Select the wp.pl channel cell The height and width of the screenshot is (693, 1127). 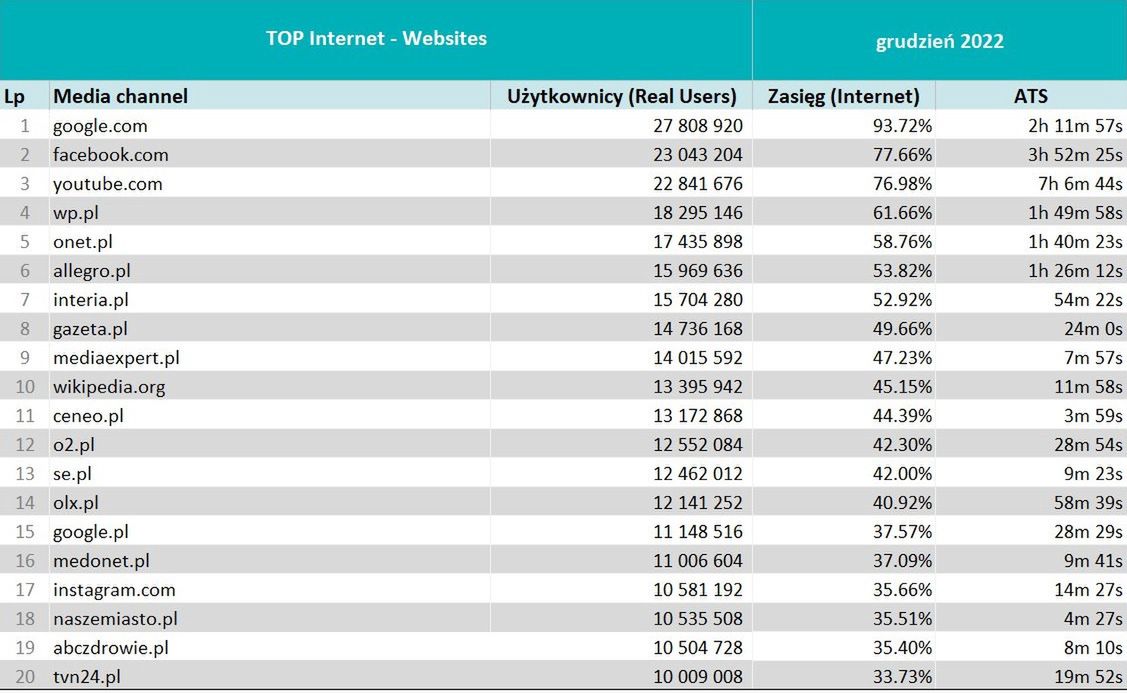click(x=76, y=213)
